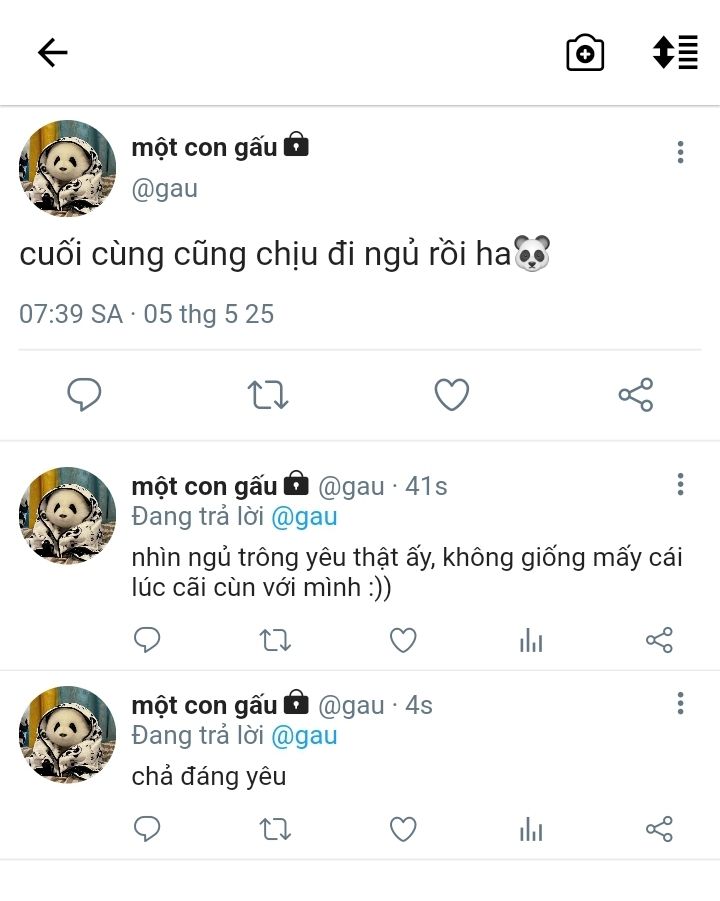Open three-dot menu on the 4s reply
Image resolution: width=720 pixels, height=901 pixels.
[680, 703]
